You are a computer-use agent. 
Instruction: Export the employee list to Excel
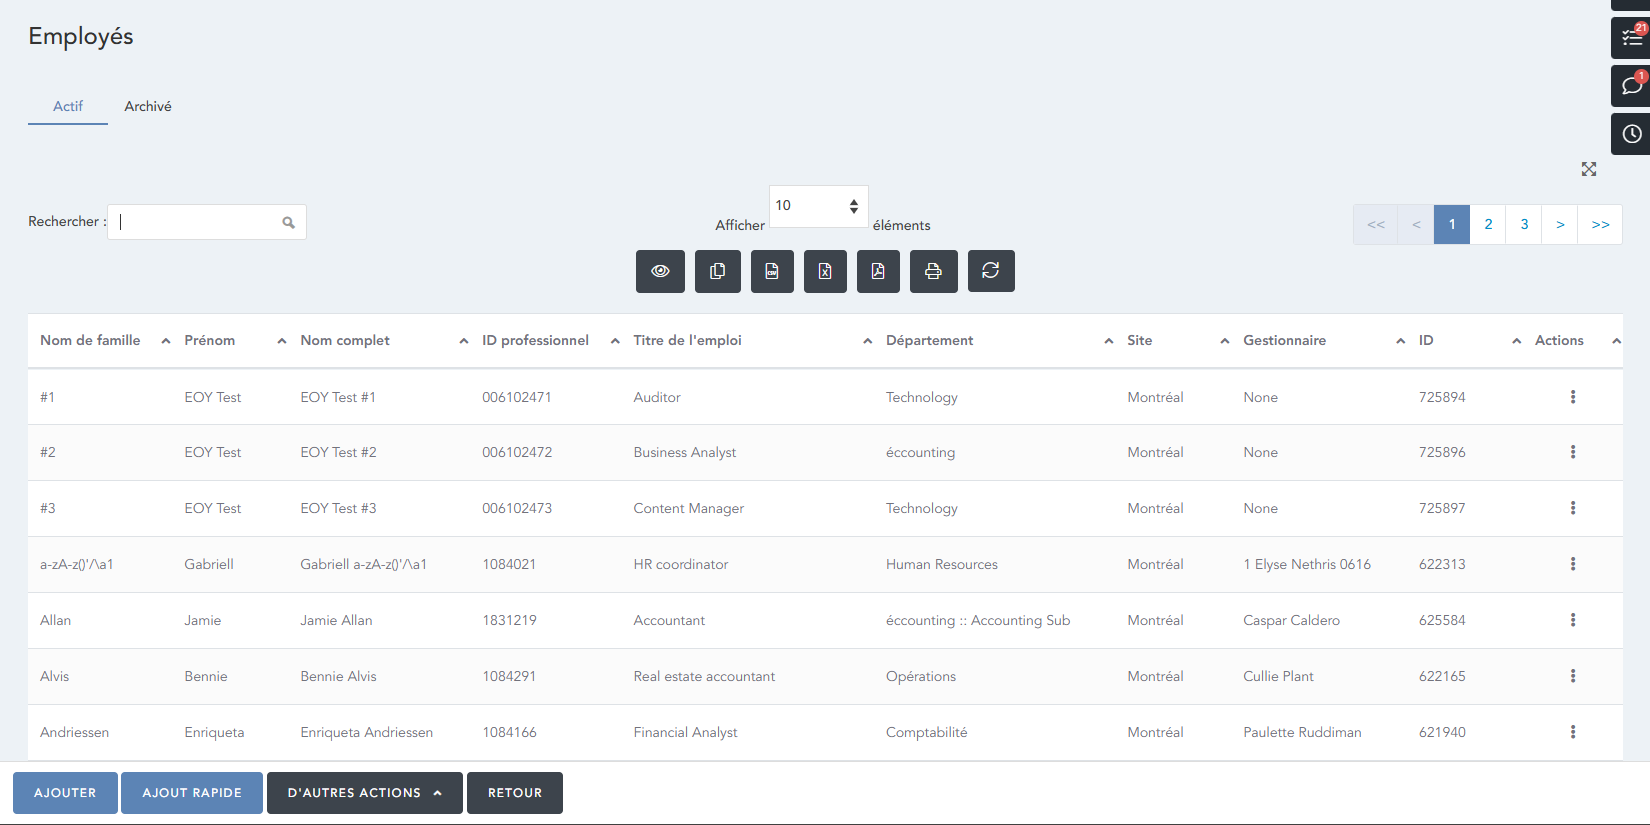click(825, 271)
